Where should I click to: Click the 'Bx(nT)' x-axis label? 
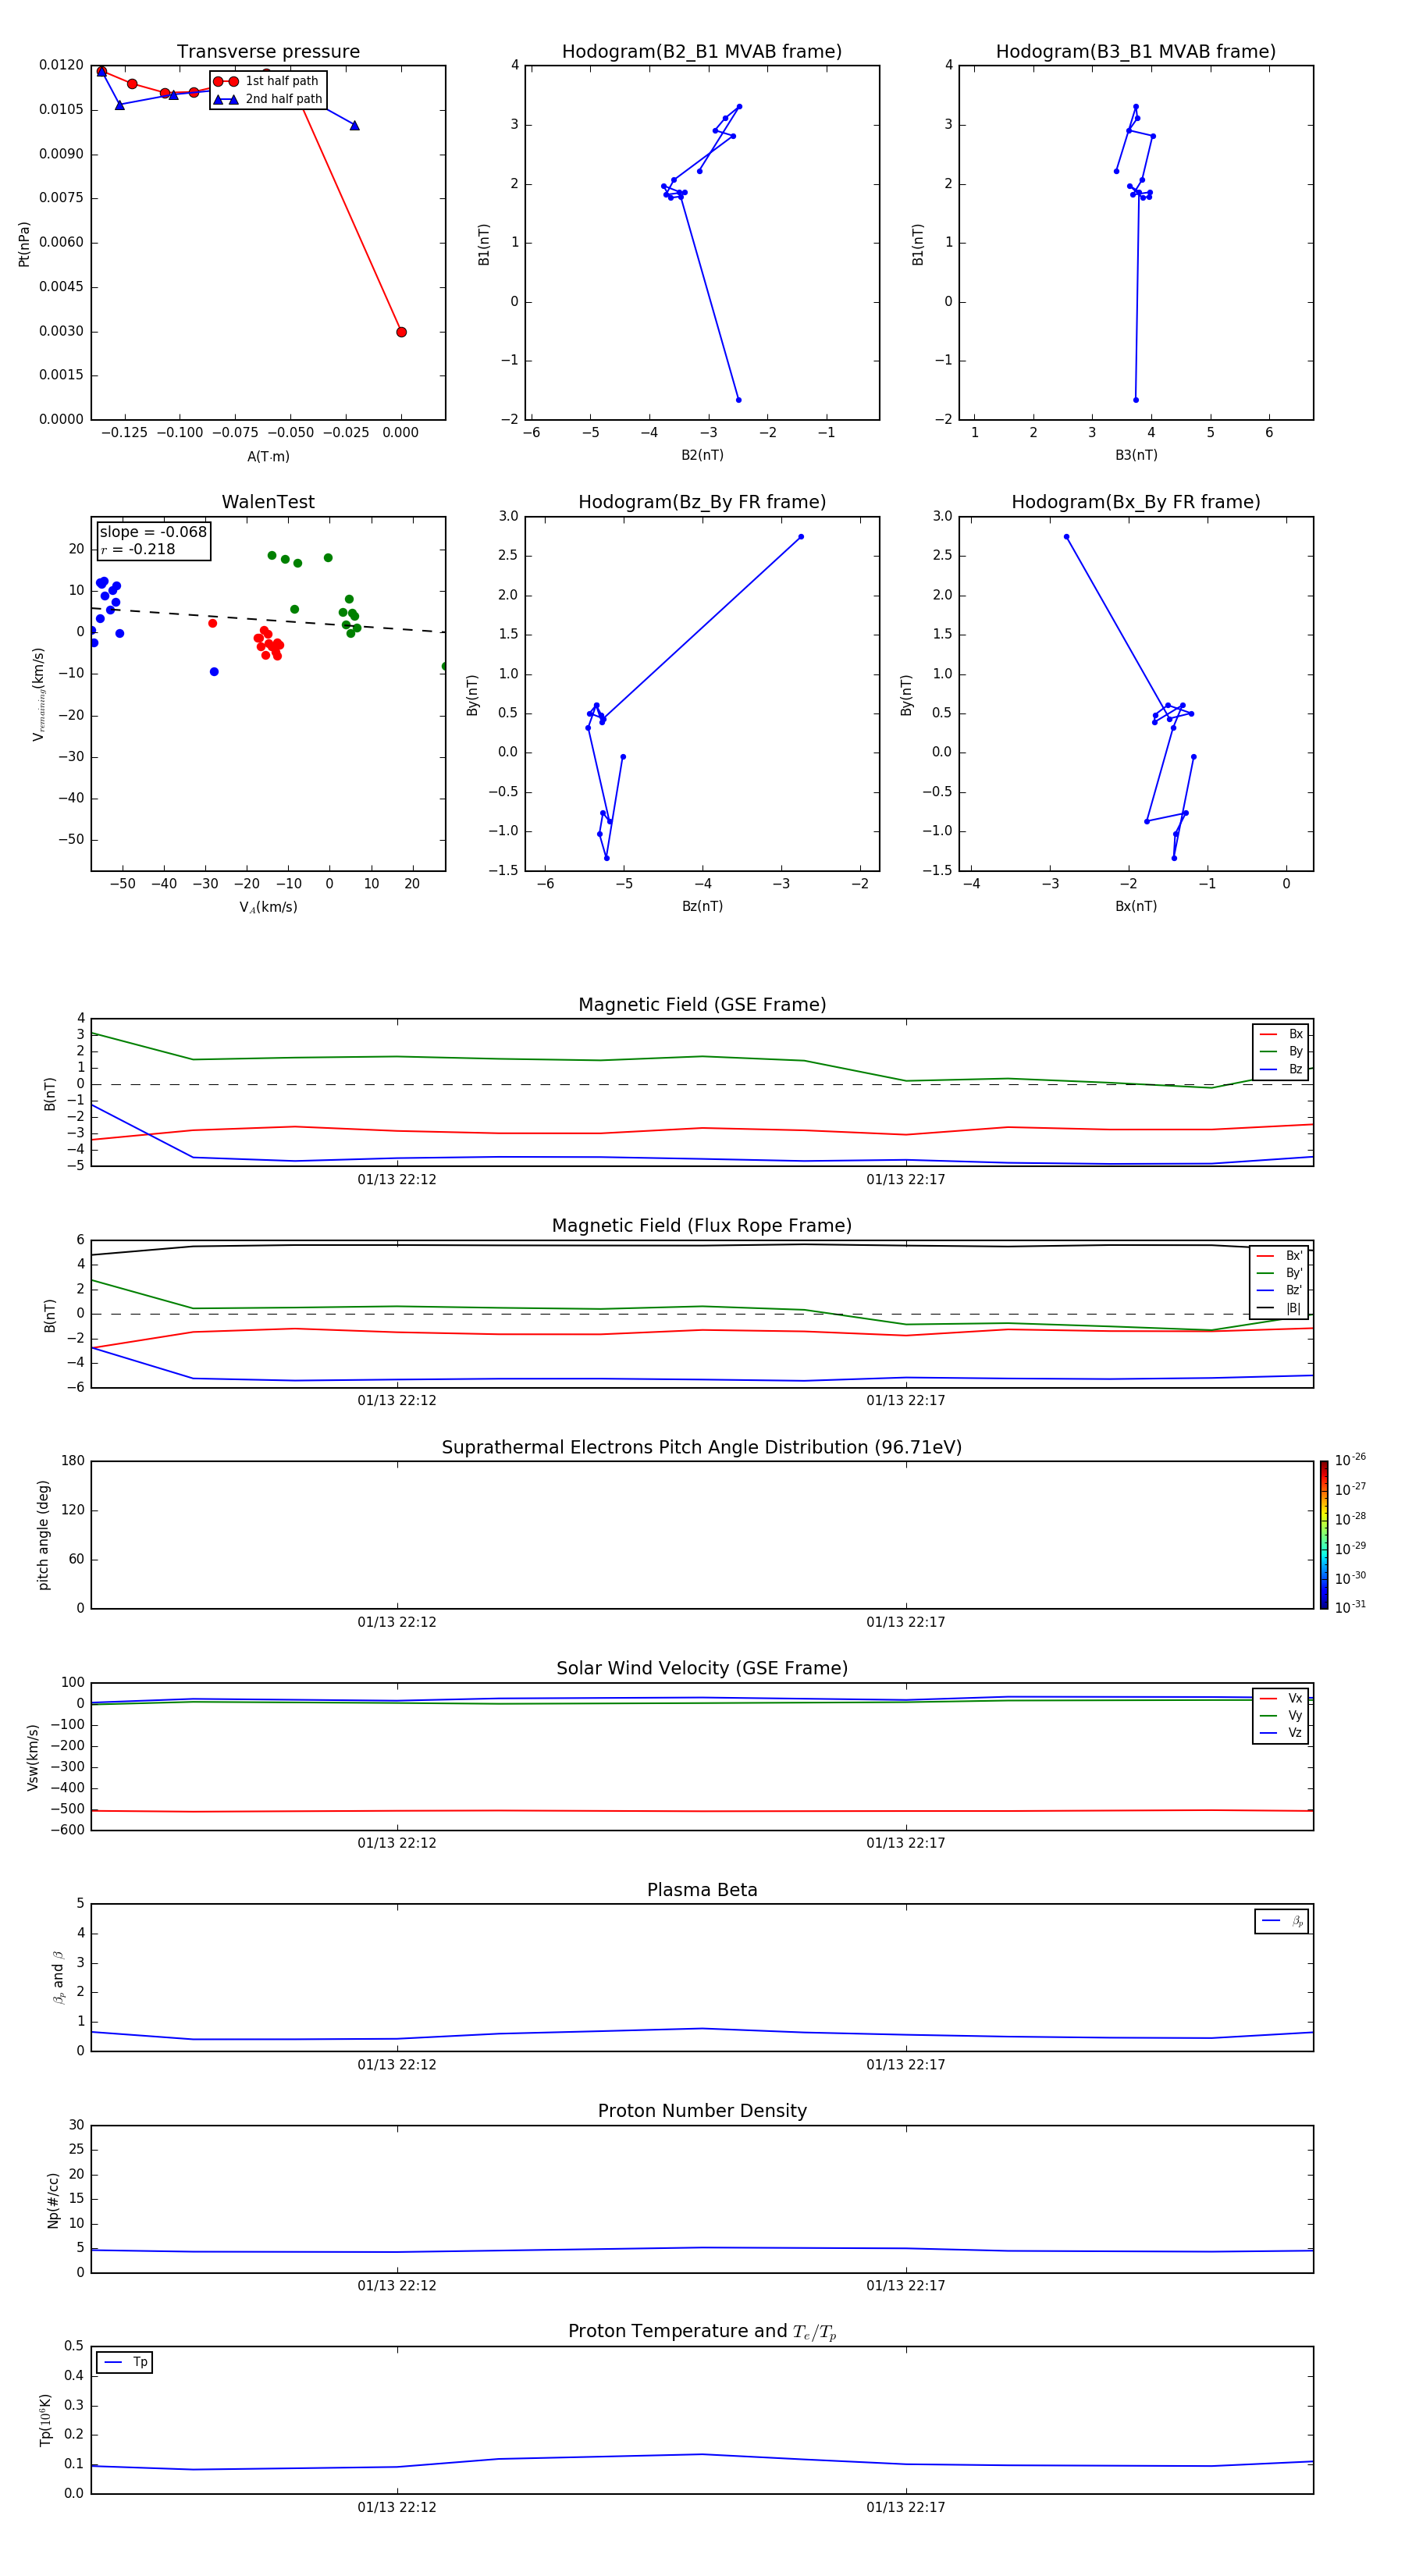tap(1136, 906)
